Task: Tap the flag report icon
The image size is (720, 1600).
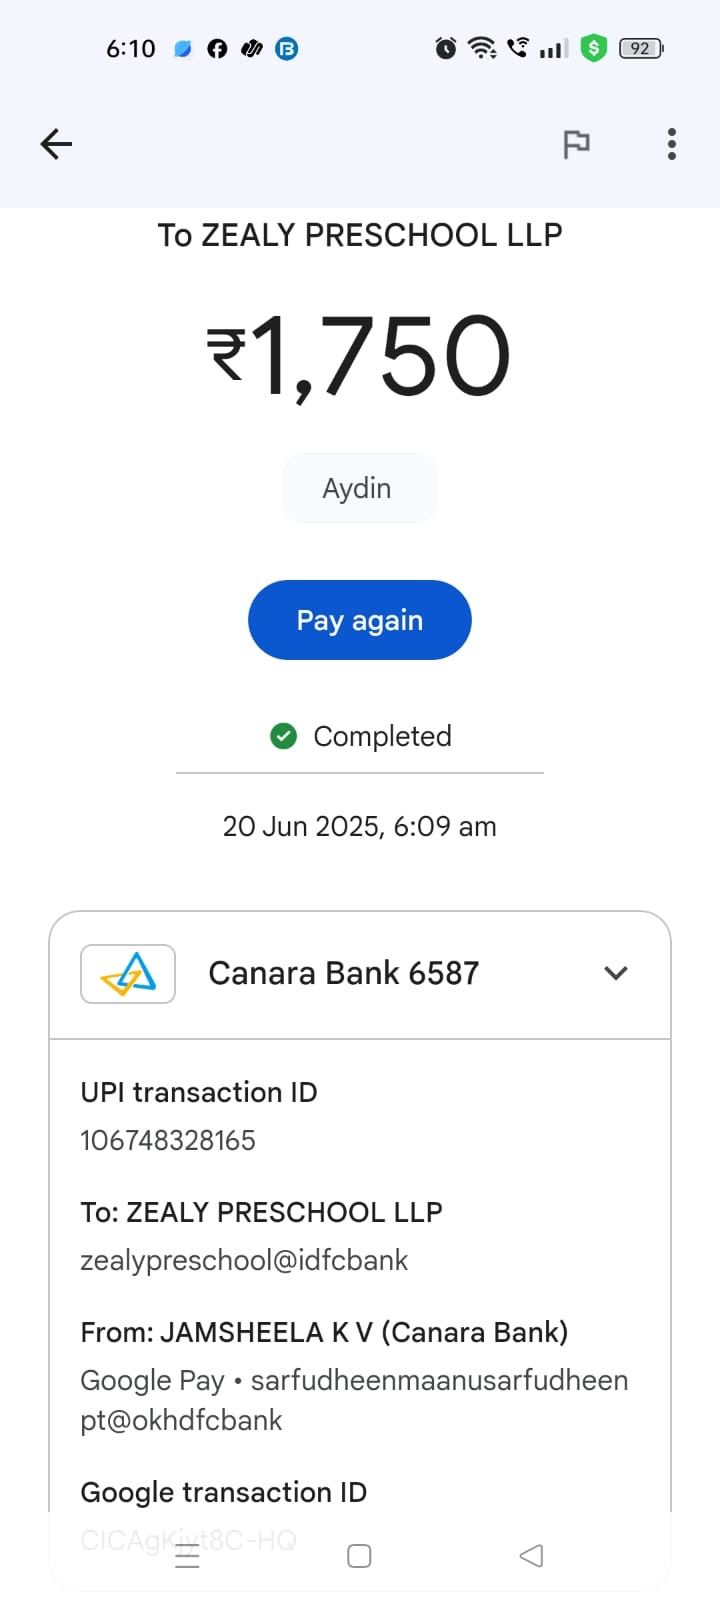Action: 576,144
